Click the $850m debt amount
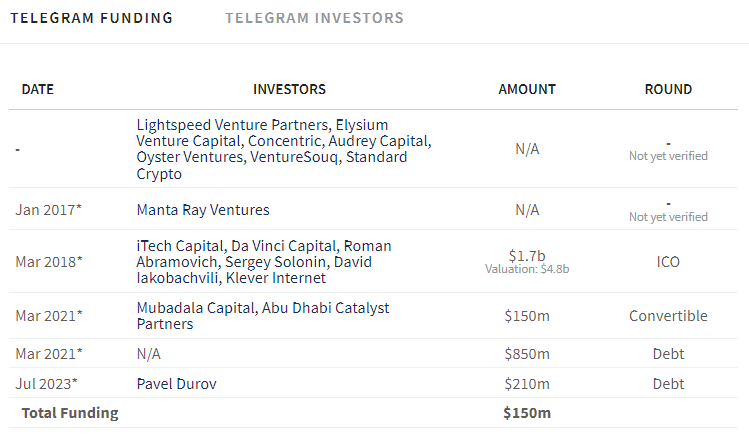 (527, 354)
